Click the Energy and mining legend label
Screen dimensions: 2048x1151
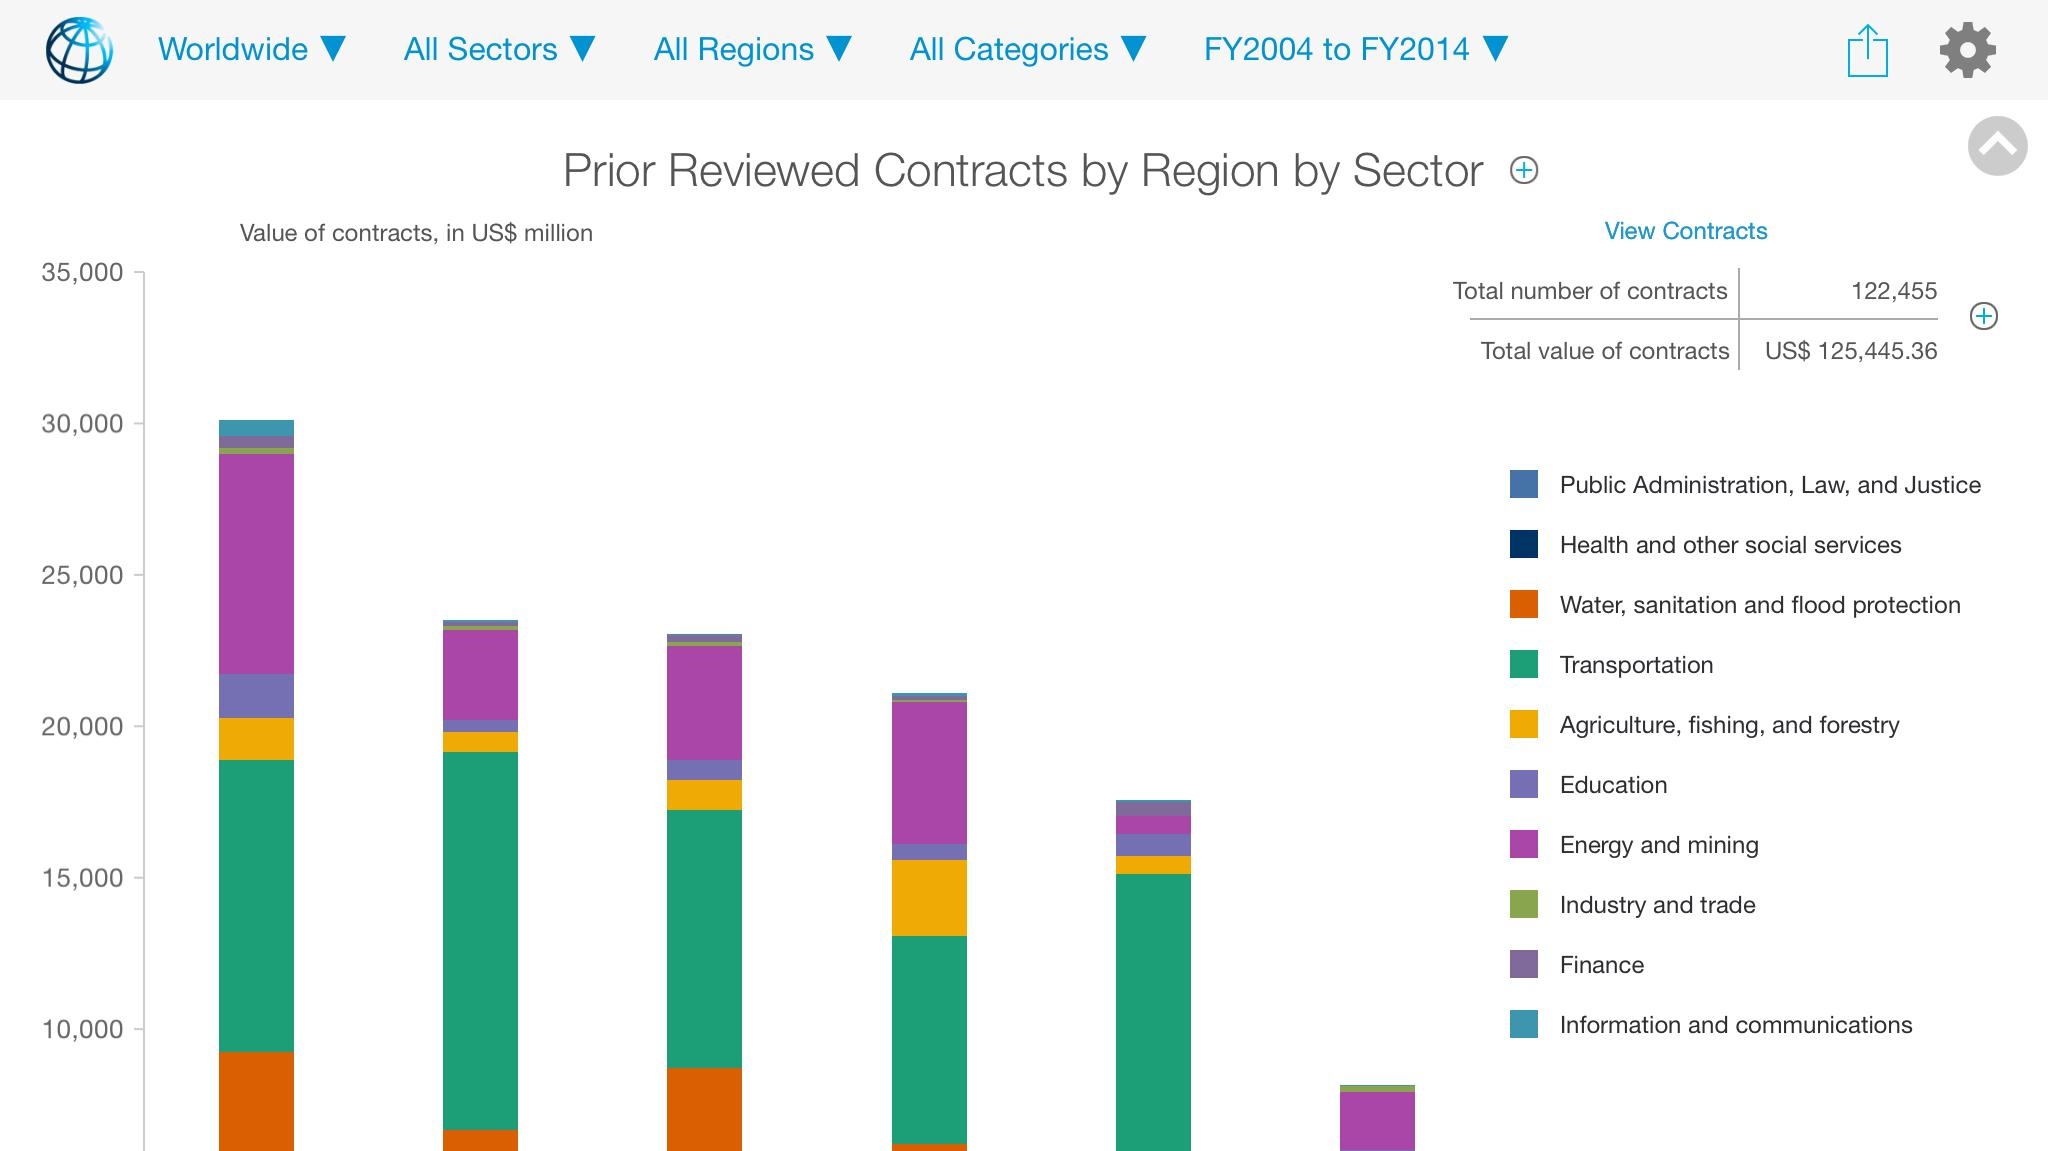1659,846
